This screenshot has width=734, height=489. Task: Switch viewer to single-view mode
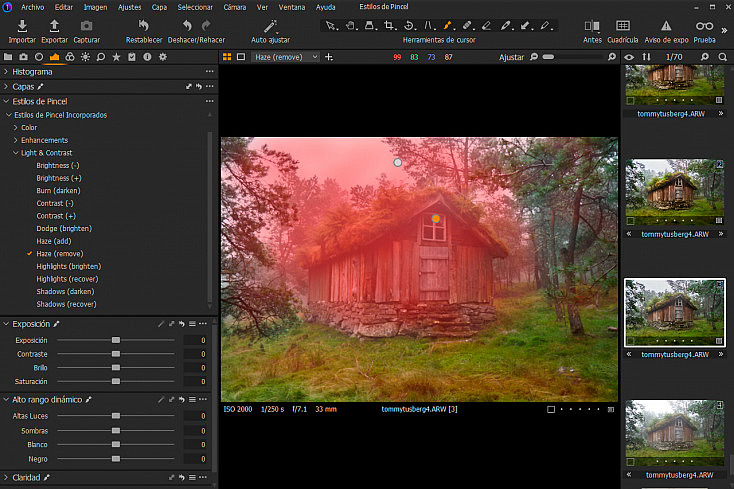pyautogui.click(x=241, y=57)
